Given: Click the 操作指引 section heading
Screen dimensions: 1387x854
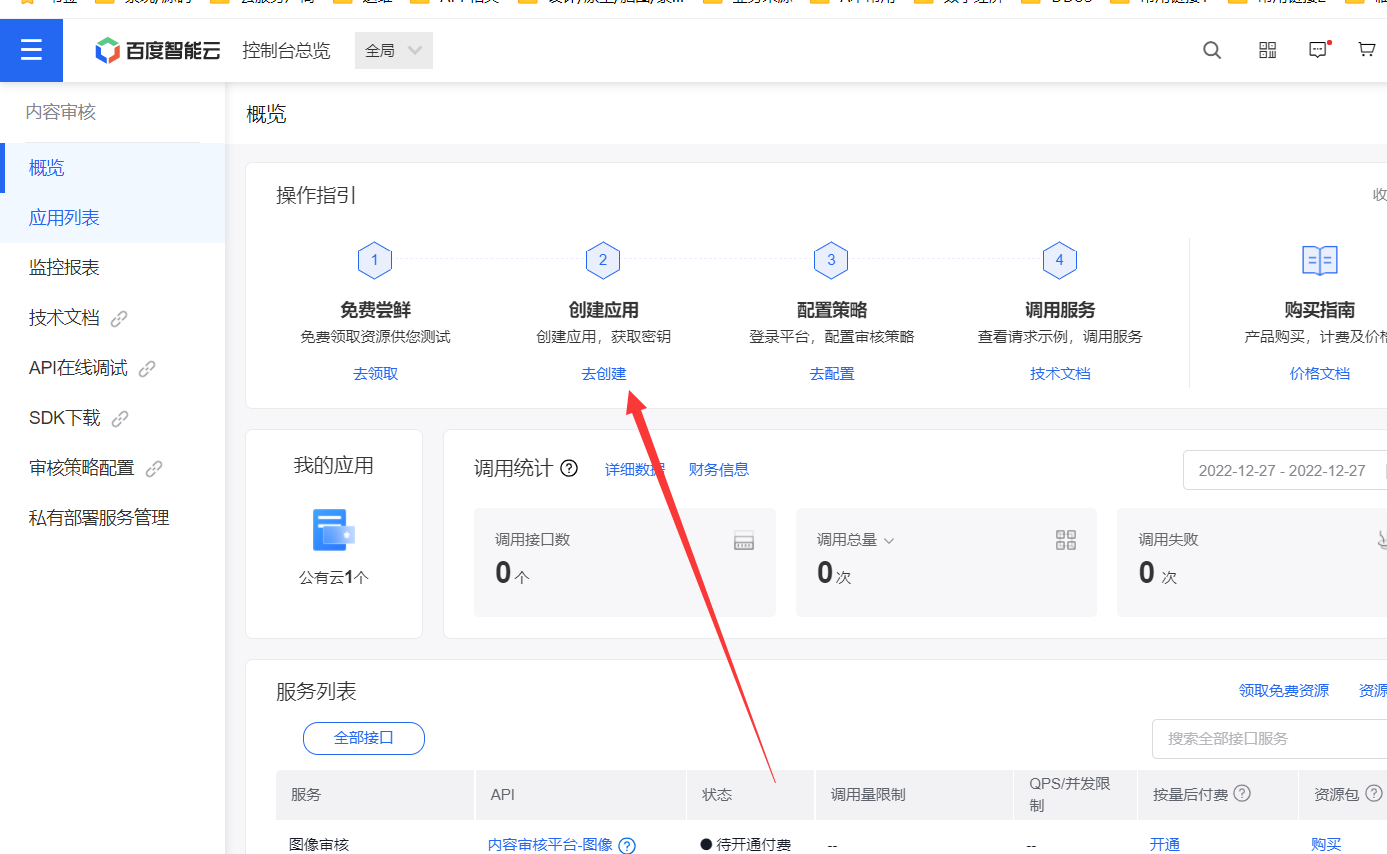Looking at the screenshot, I should point(316,196).
